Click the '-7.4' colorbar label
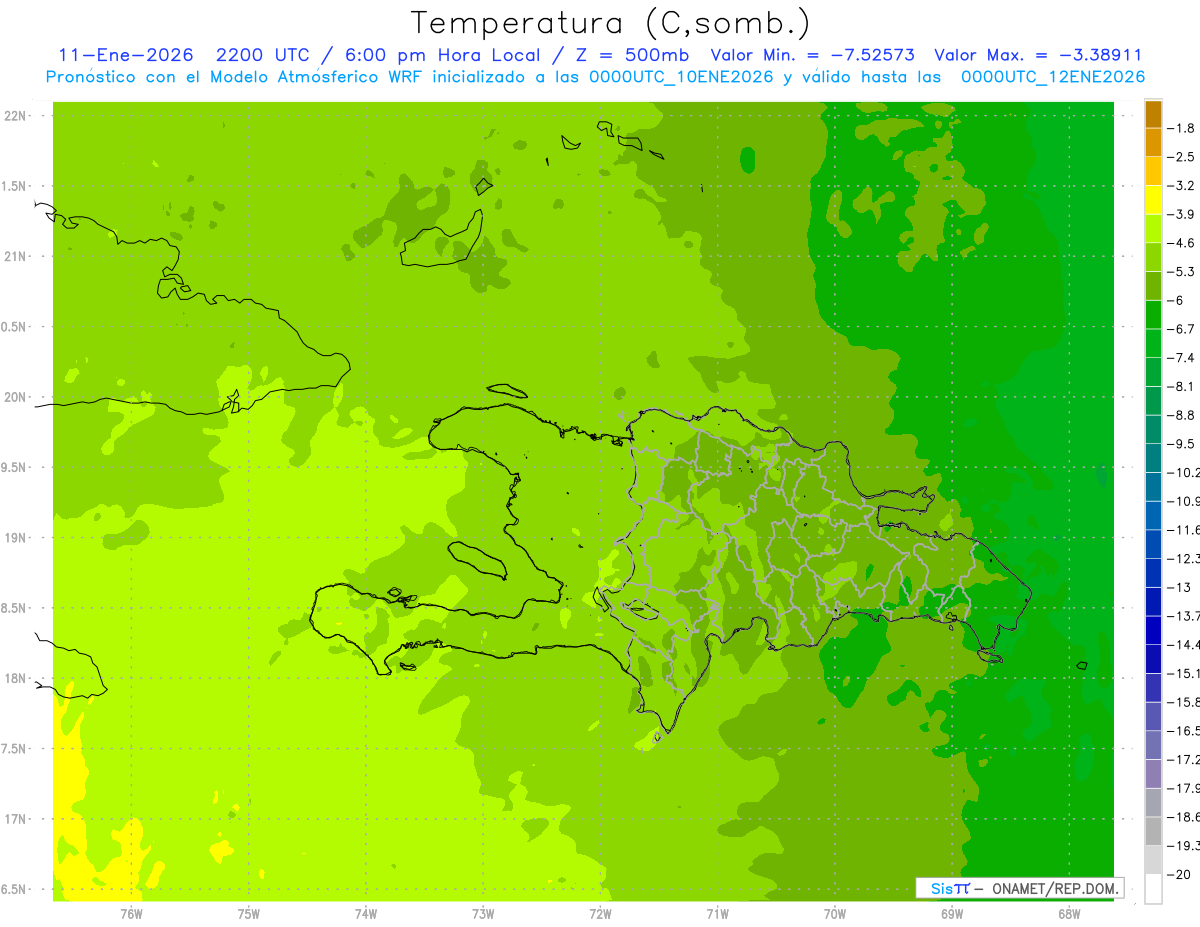The height and width of the screenshot is (927, 1200). 1181,358
